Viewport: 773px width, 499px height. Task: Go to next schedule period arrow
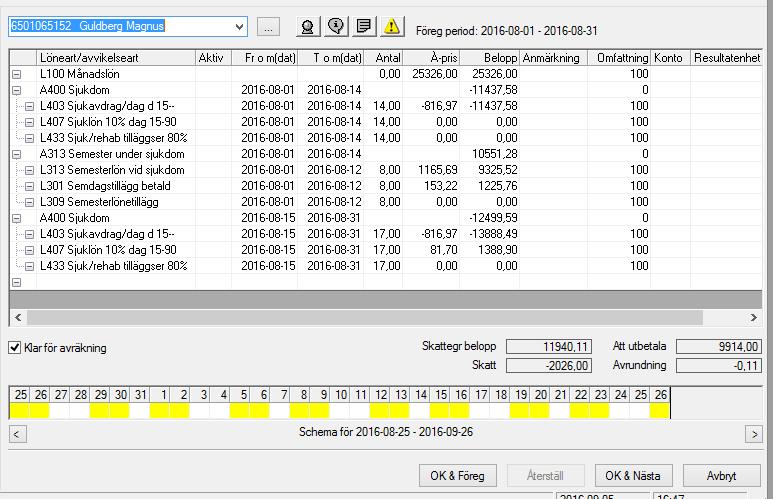click(754, 434)
